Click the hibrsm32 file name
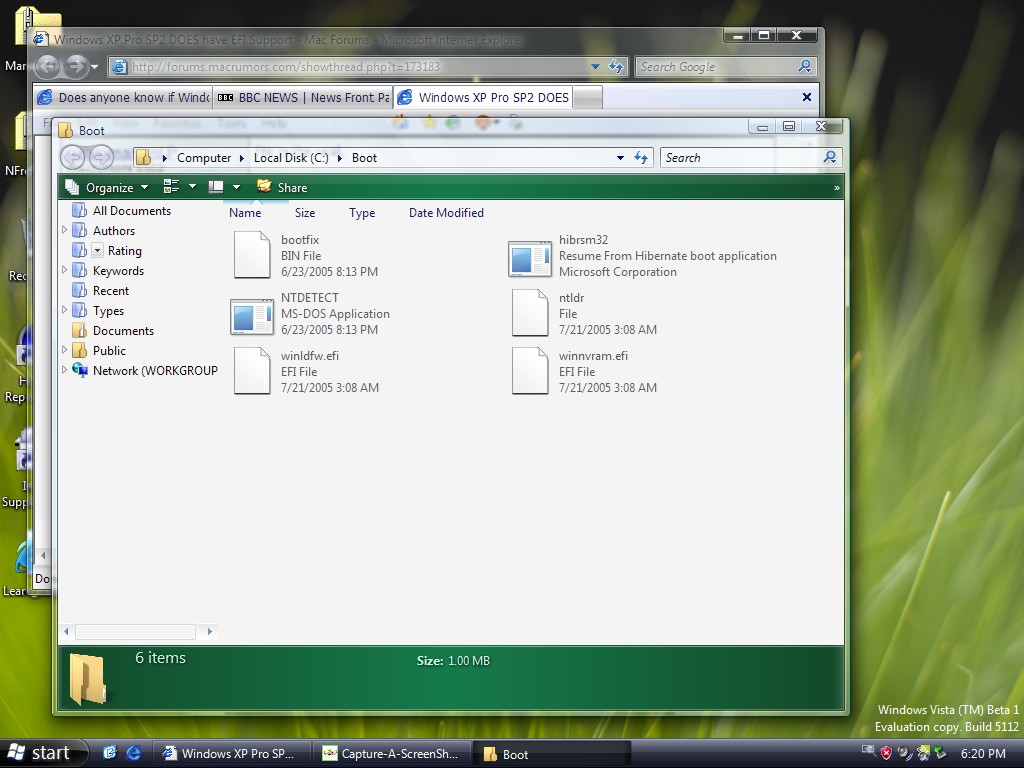The width and height of the screenshot is (1024, 768). (583, 240)
